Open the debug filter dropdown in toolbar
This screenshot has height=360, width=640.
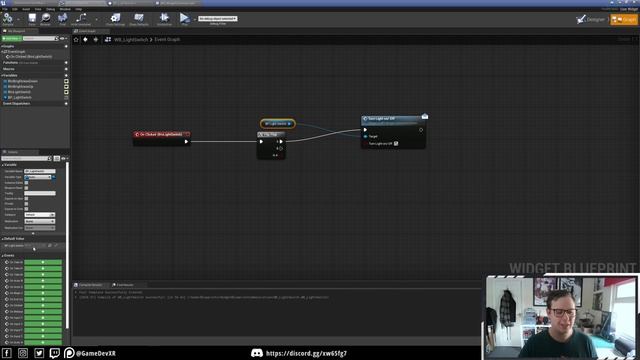click(x=218, y=19)
